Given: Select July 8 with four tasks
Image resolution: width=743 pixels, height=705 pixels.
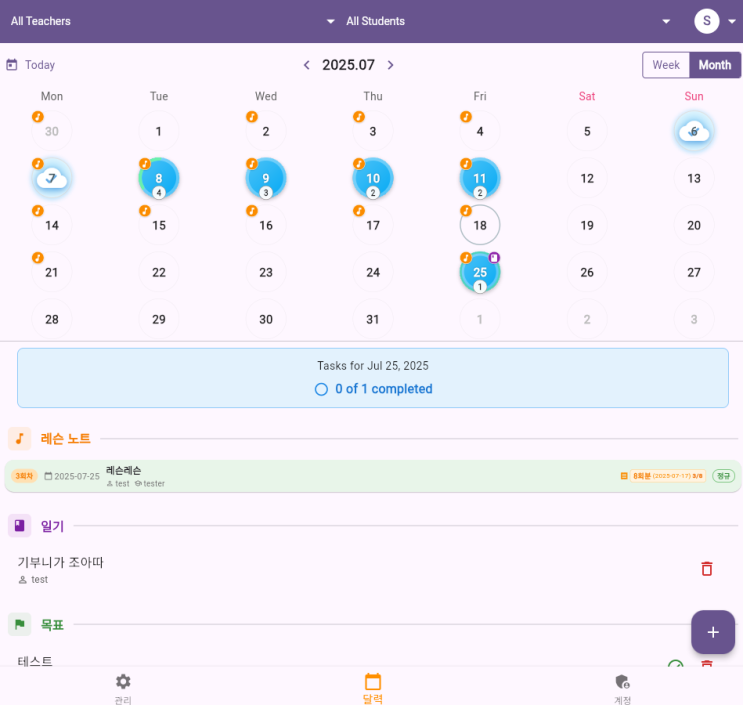Looking at the screenshot, I should click(159, 178).
